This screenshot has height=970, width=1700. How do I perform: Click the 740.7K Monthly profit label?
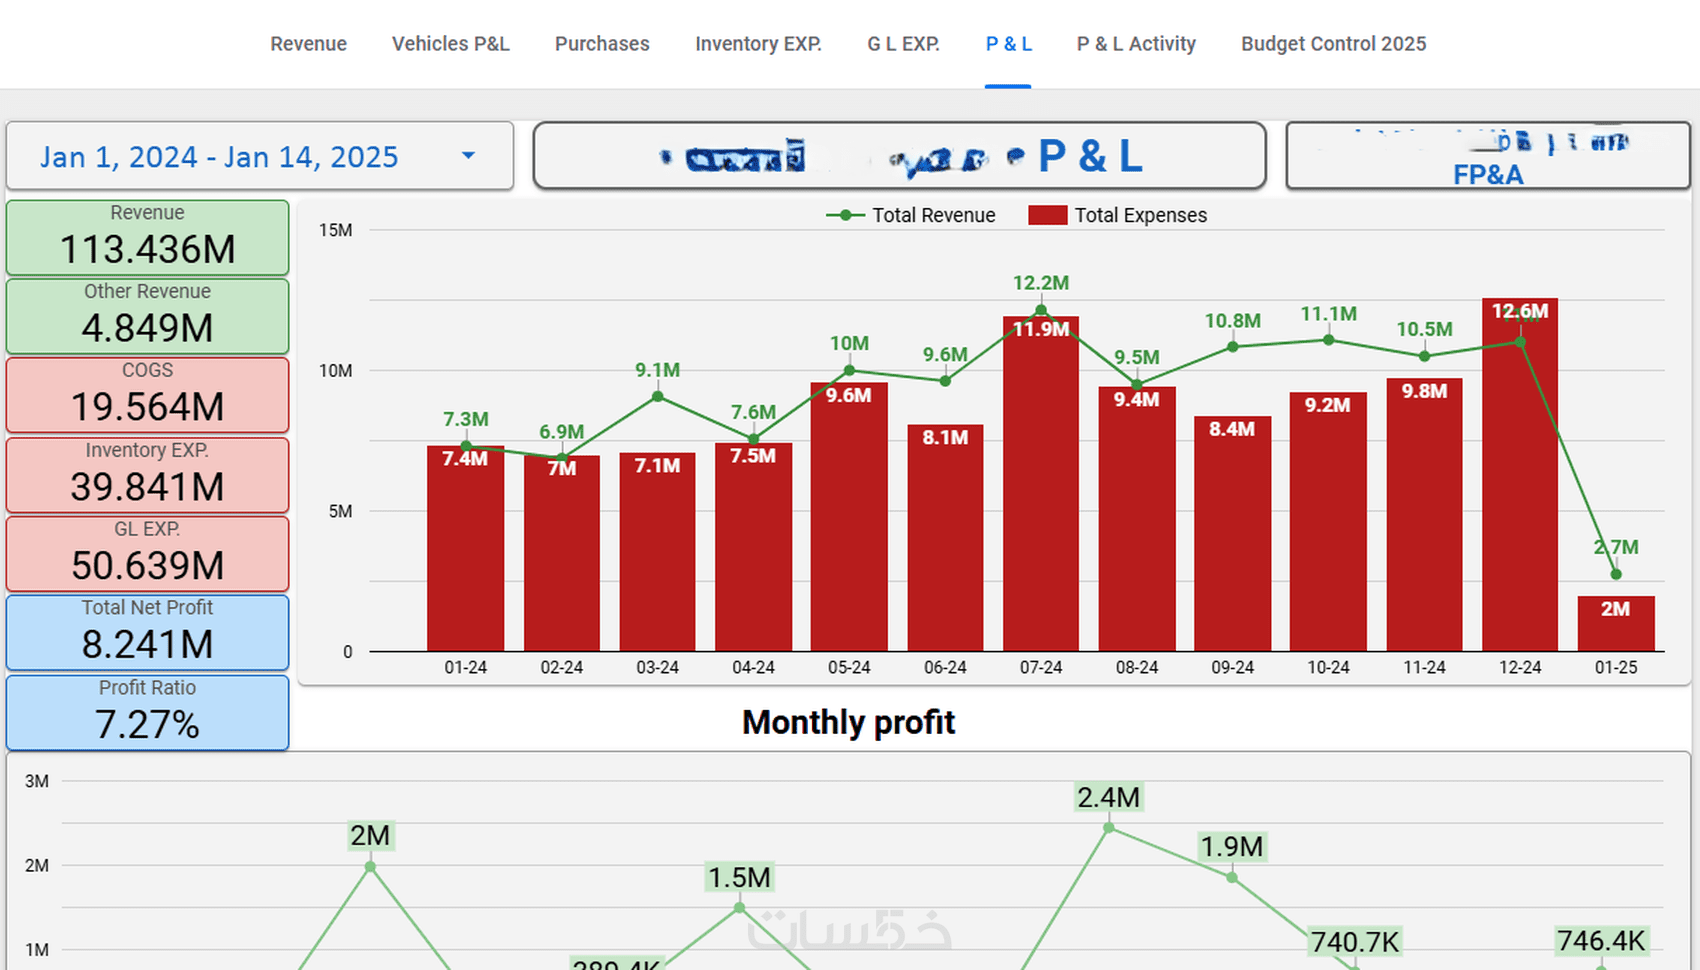coord(1355,942)
